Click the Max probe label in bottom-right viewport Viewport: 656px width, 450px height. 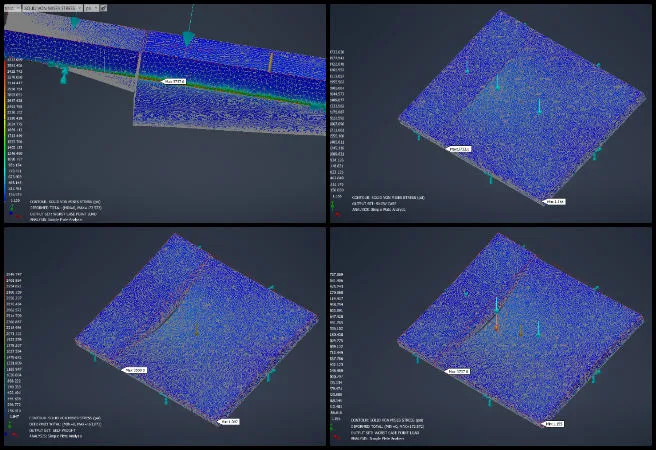point(458,371)
